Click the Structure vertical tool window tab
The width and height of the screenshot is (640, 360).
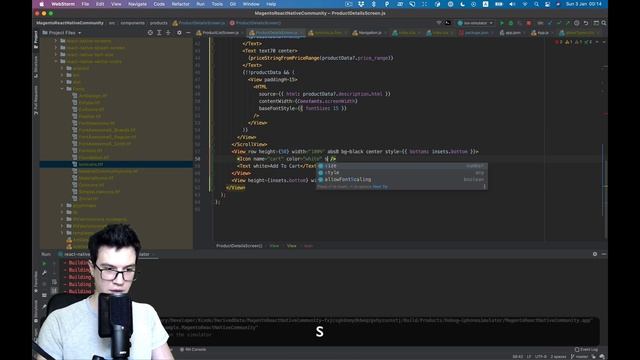pyautogui.click(x=36, y=66)
